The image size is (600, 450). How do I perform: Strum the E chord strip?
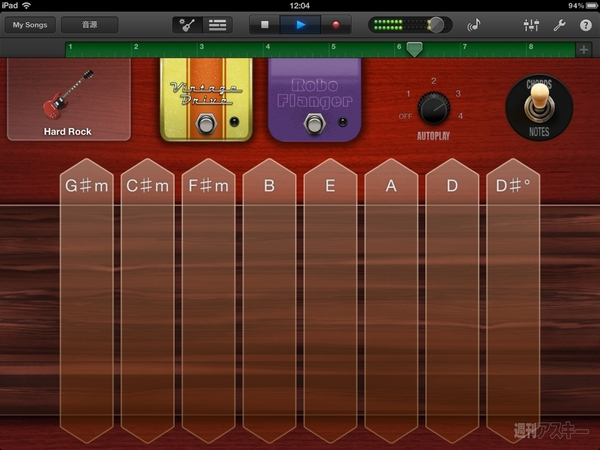330,300
